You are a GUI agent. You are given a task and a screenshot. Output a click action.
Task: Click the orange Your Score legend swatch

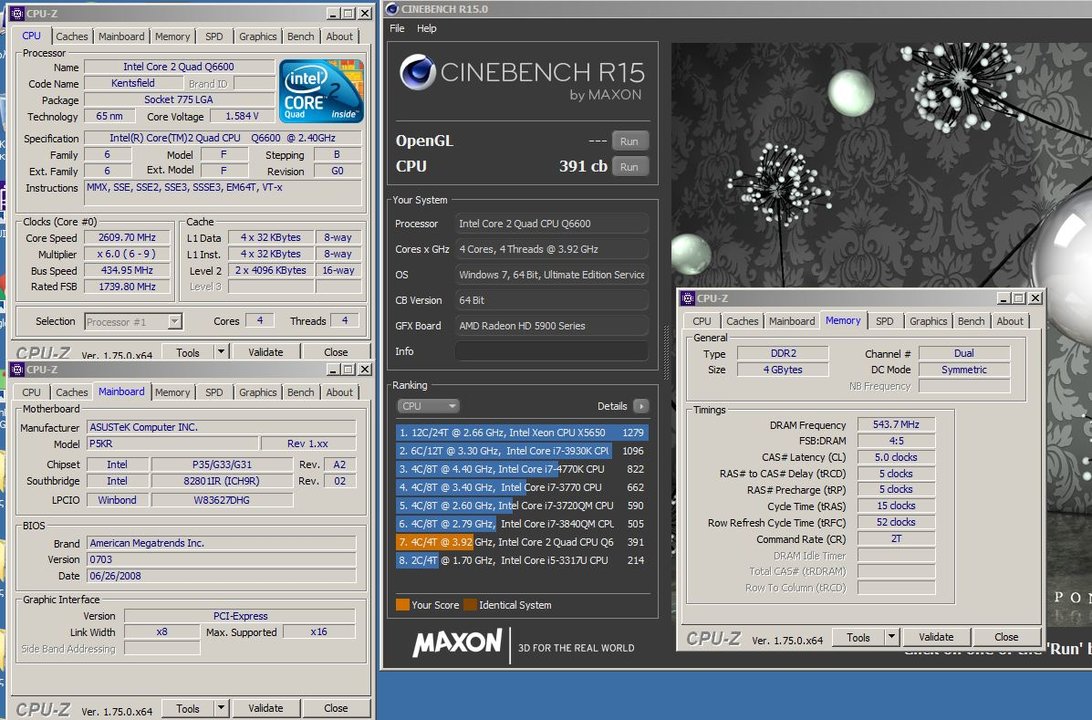[403, 604]
